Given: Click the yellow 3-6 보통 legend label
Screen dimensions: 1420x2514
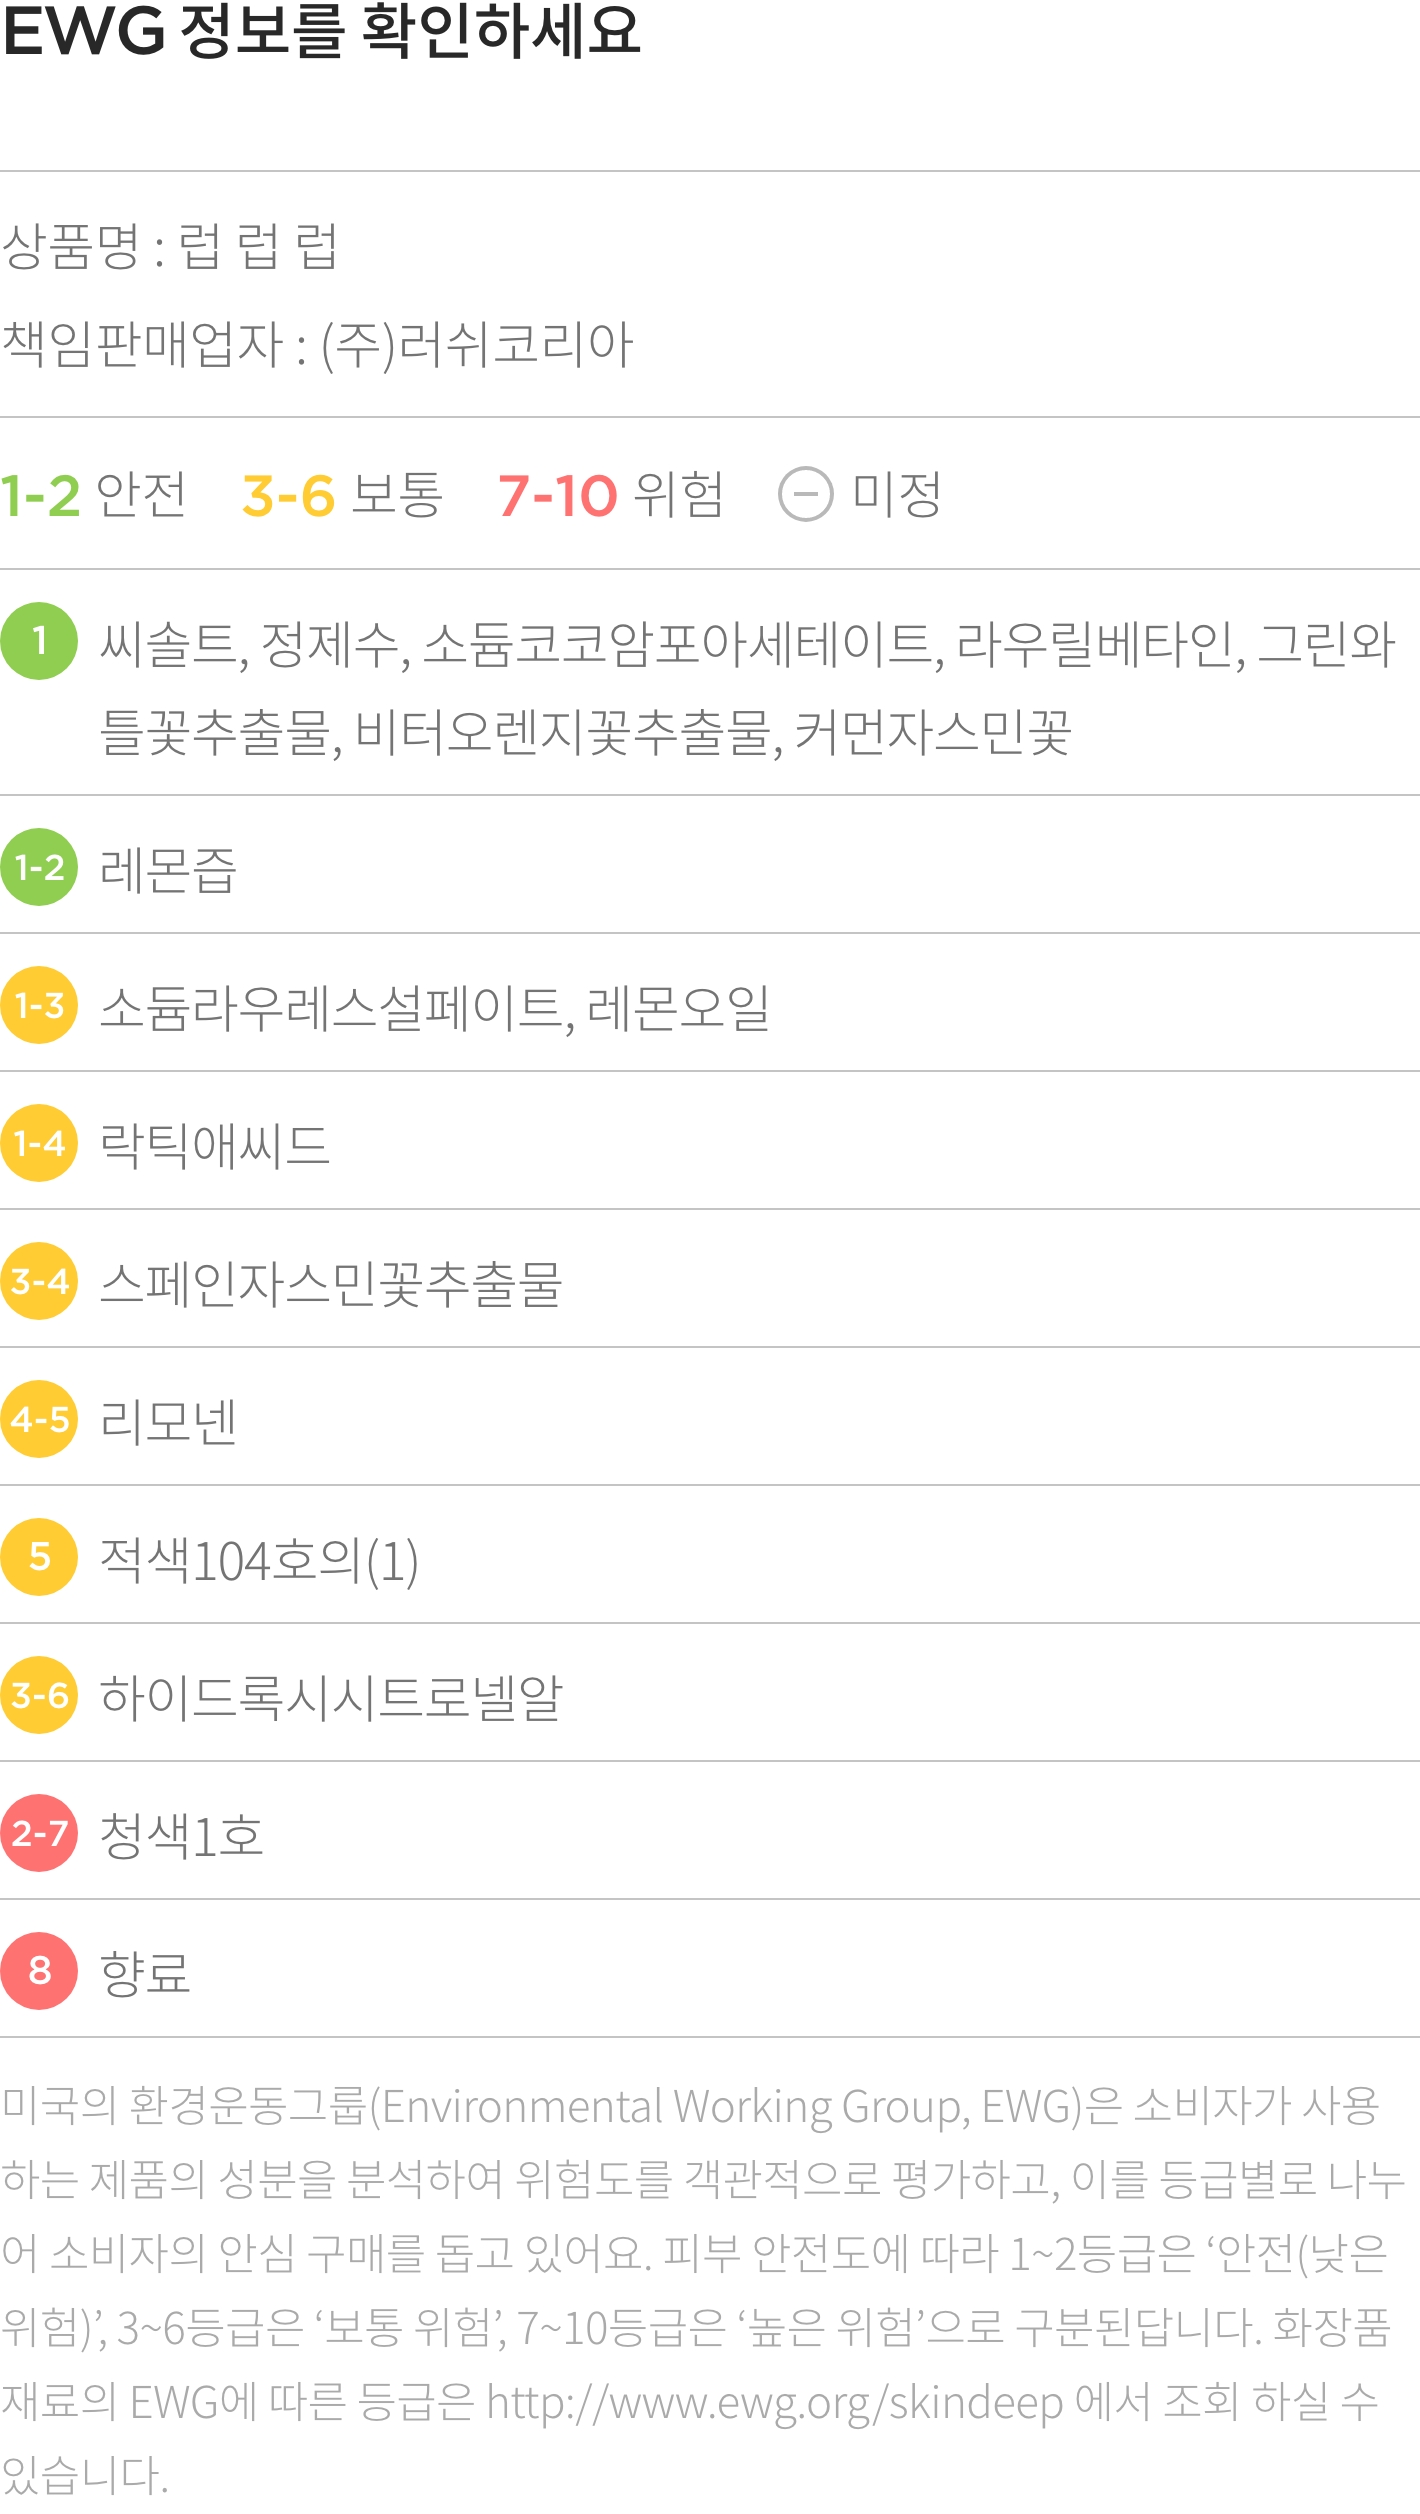Looking at the screenshot, I should (342, 494).
